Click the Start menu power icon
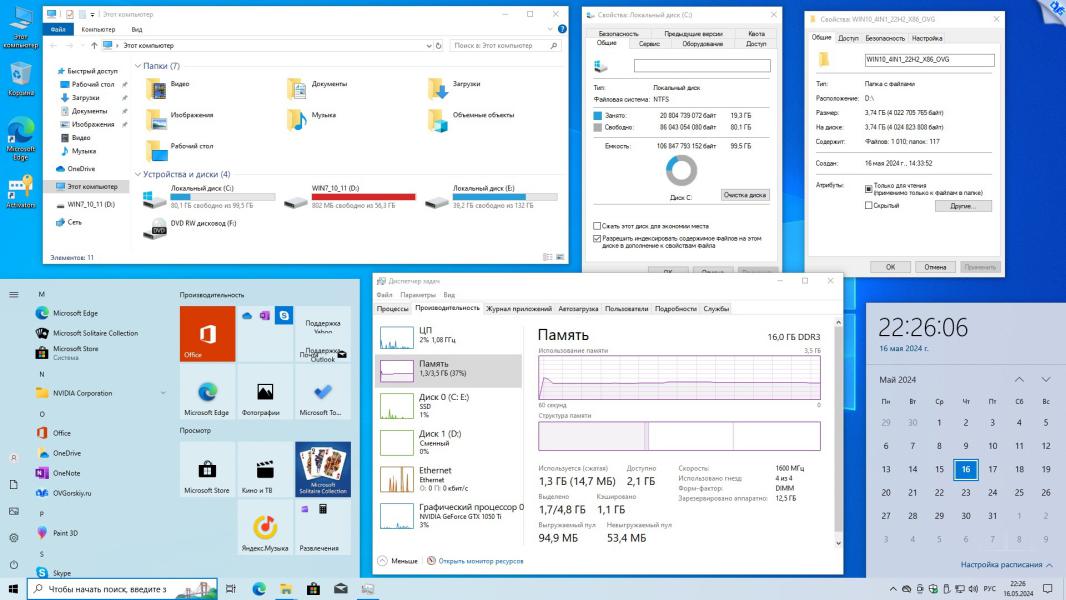1066x600 pixels. pyautogui.click(x=14, y=565)
